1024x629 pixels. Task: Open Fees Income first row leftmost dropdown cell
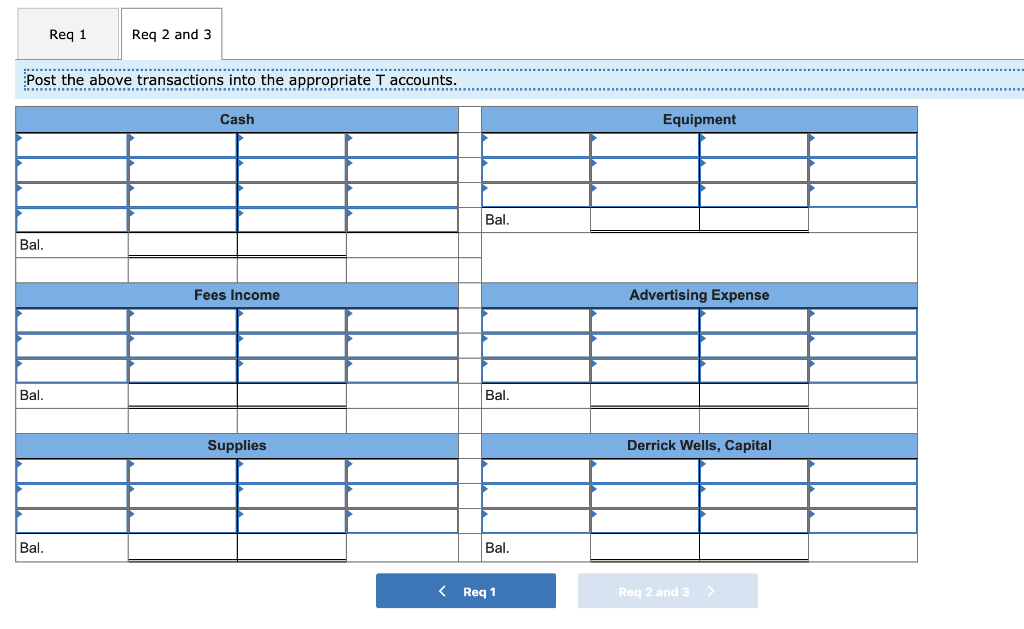tap(72, 321)
